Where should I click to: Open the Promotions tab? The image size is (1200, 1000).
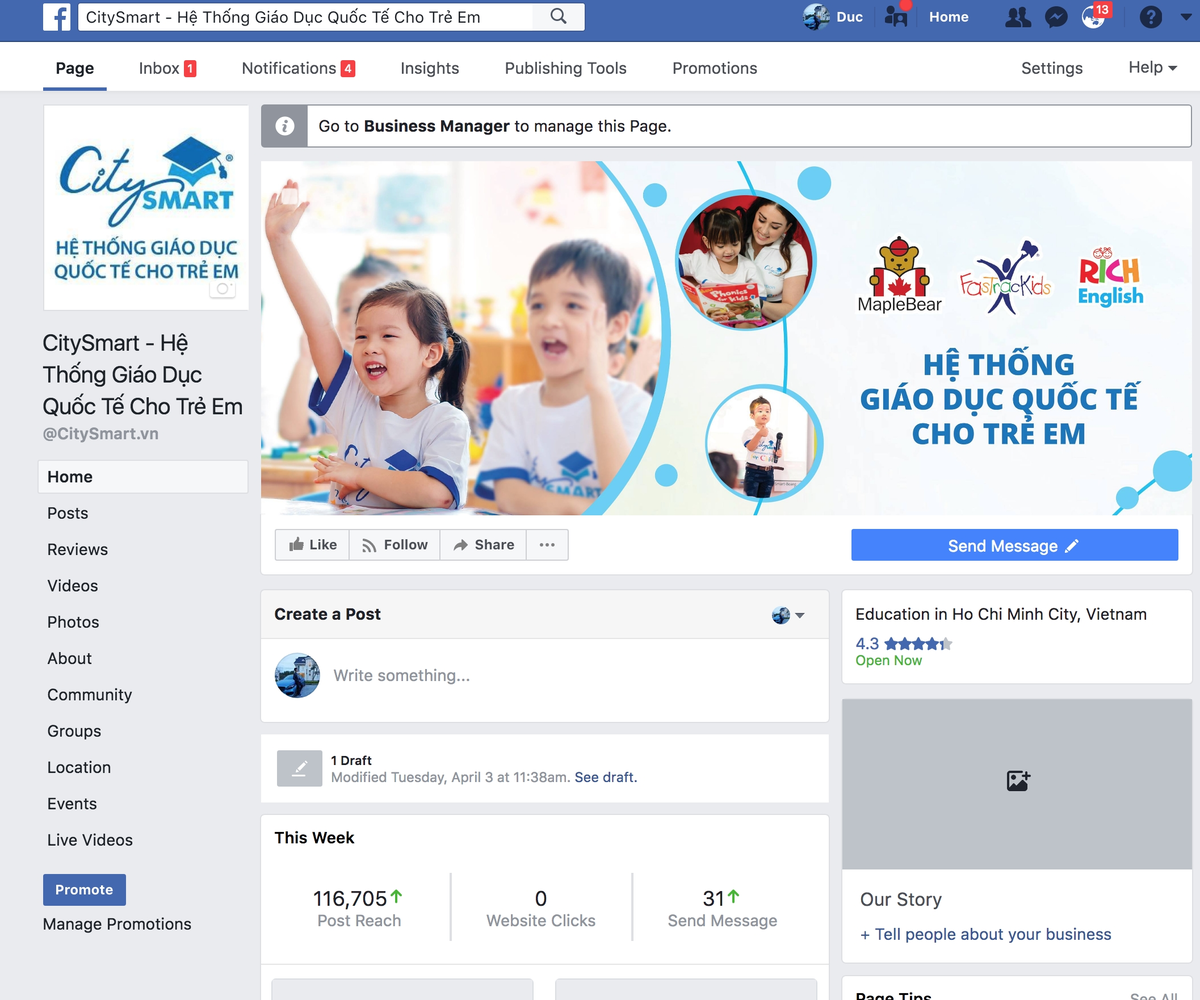pos(715,68)
